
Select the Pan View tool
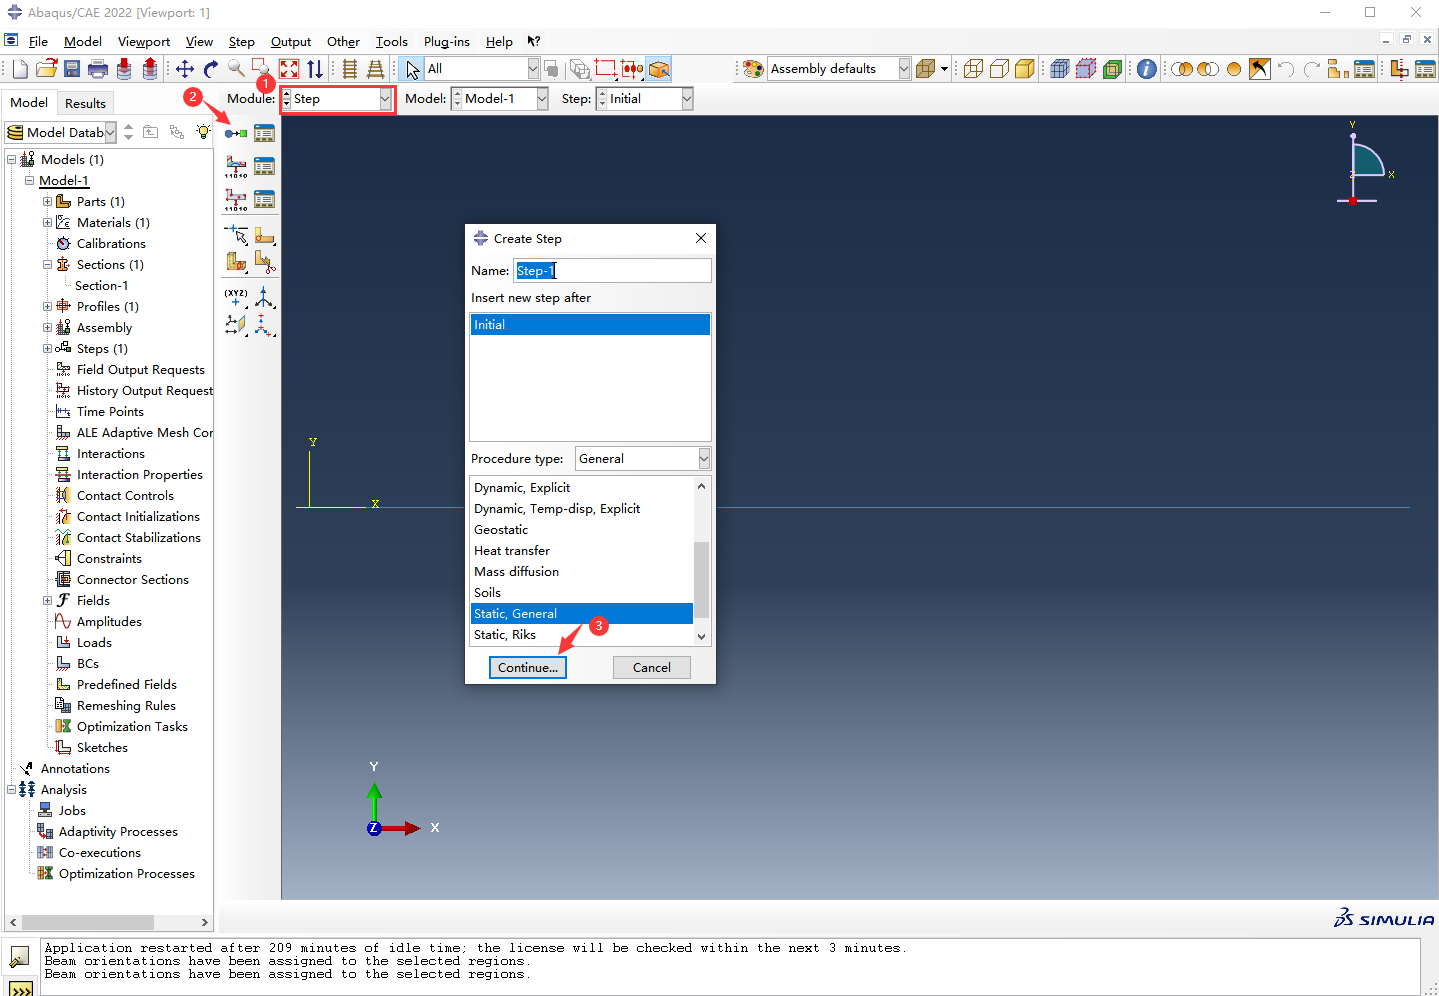pyautogui.click(x=185, y=69)
